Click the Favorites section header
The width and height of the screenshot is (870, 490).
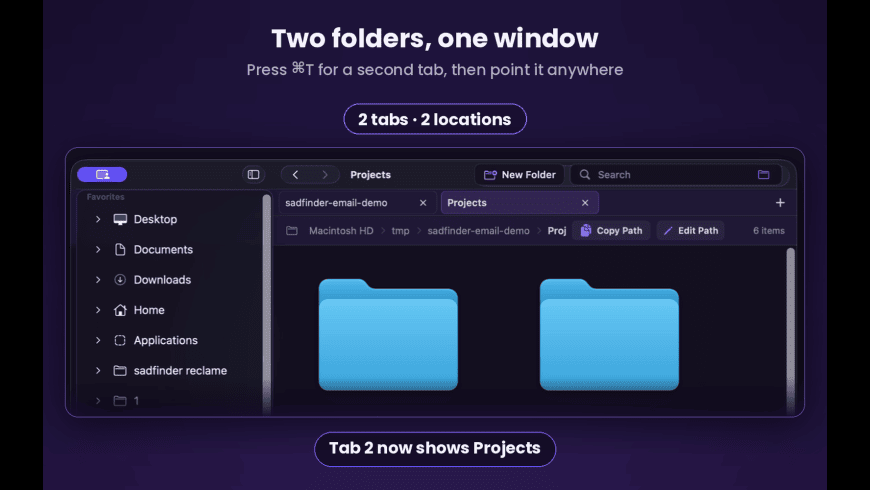point(105,197)
